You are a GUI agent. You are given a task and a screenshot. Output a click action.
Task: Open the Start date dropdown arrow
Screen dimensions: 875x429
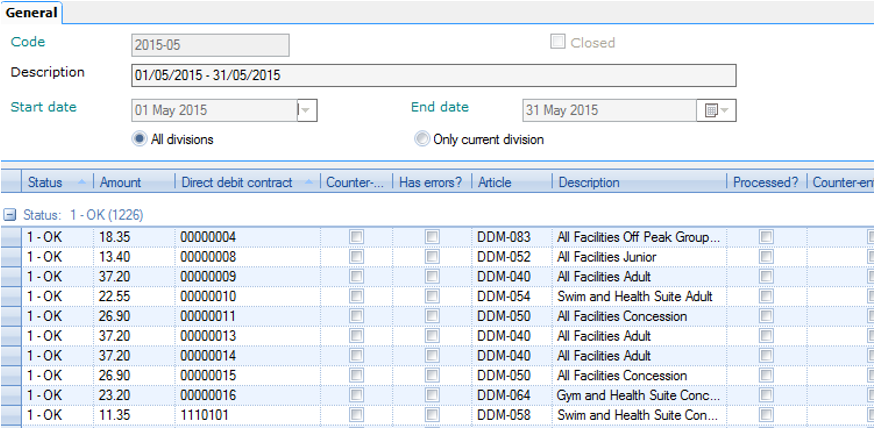(x=306, y=110)
